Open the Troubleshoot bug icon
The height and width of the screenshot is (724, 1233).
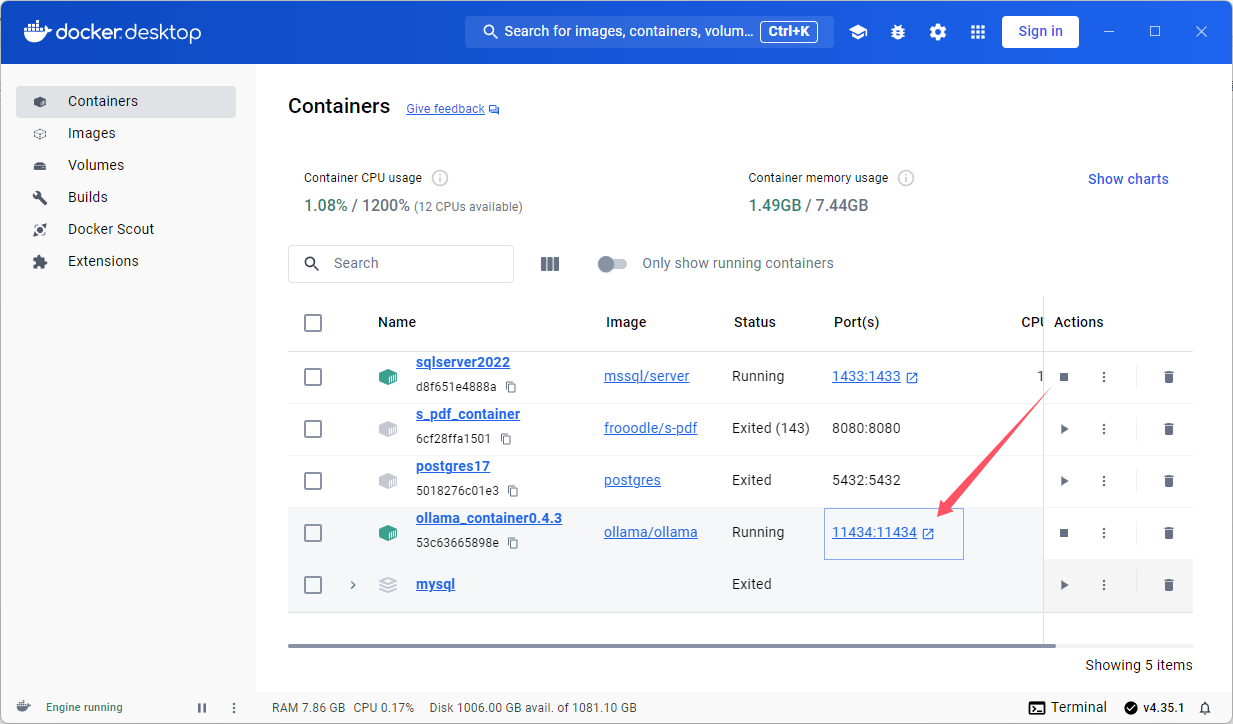point(898,32)
